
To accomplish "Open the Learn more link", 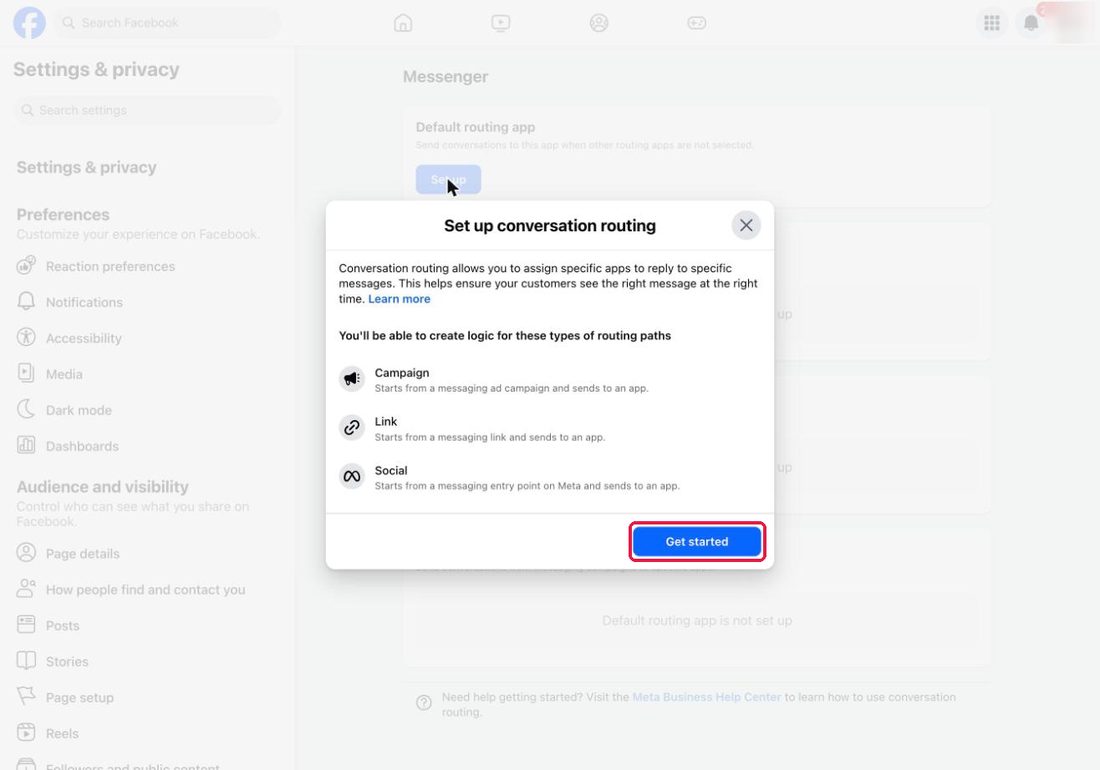I will [399, 299].
